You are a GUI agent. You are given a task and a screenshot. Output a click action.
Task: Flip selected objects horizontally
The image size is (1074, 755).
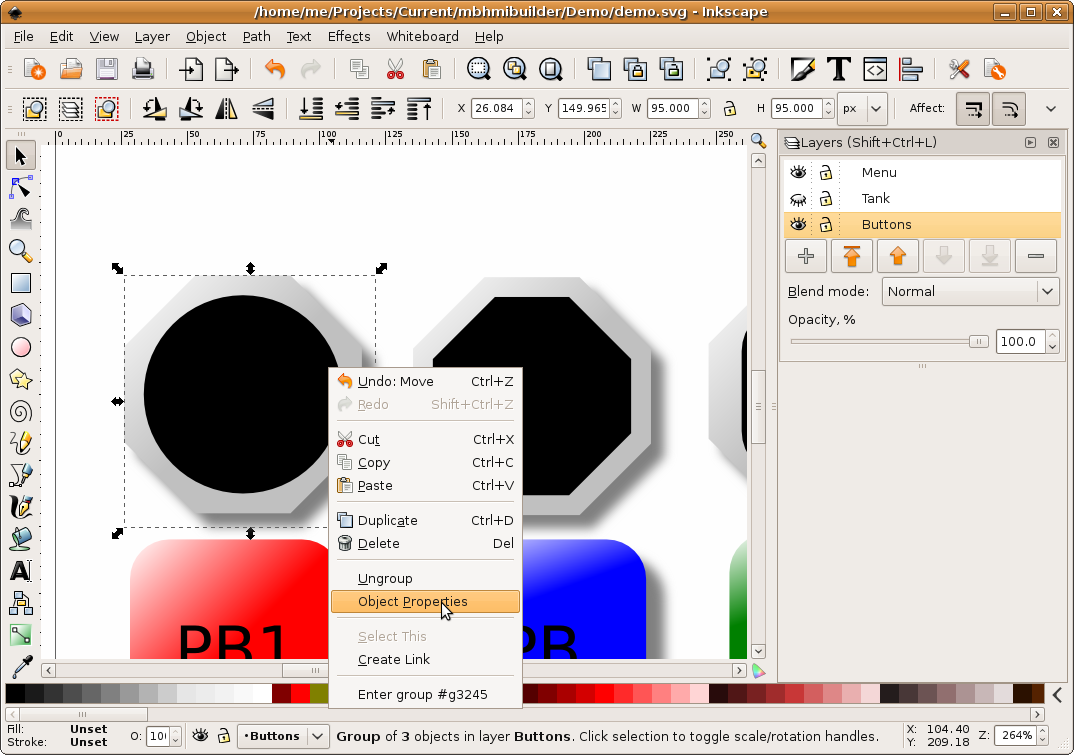227,108
